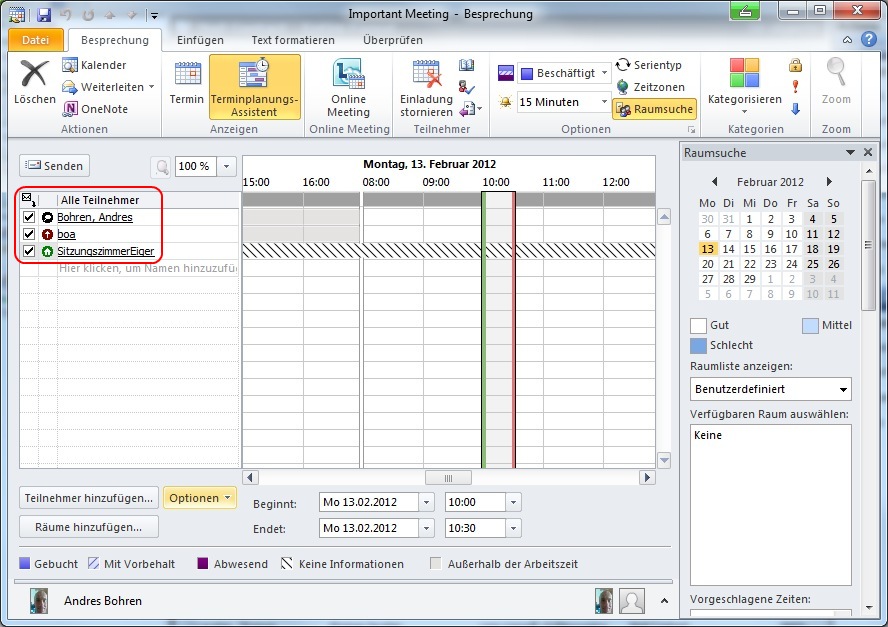
Task: Expand the Optionen dropdown button
Action: [199, 498]
